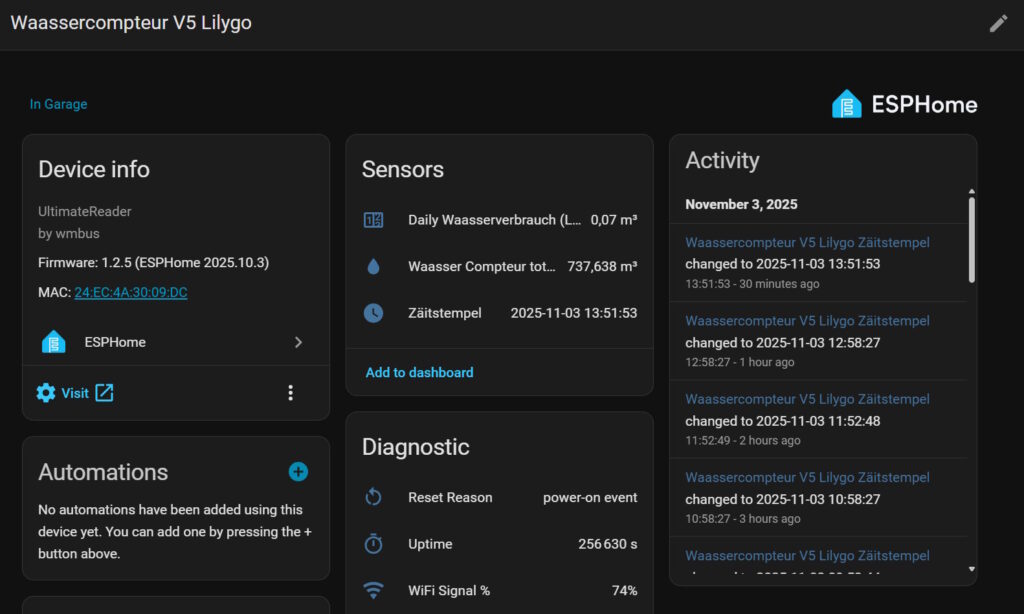Open the 13:51:53 Zäitstempel activity entry
Image resolution: width=1024 pixels, height=614 pixels.
807,242
